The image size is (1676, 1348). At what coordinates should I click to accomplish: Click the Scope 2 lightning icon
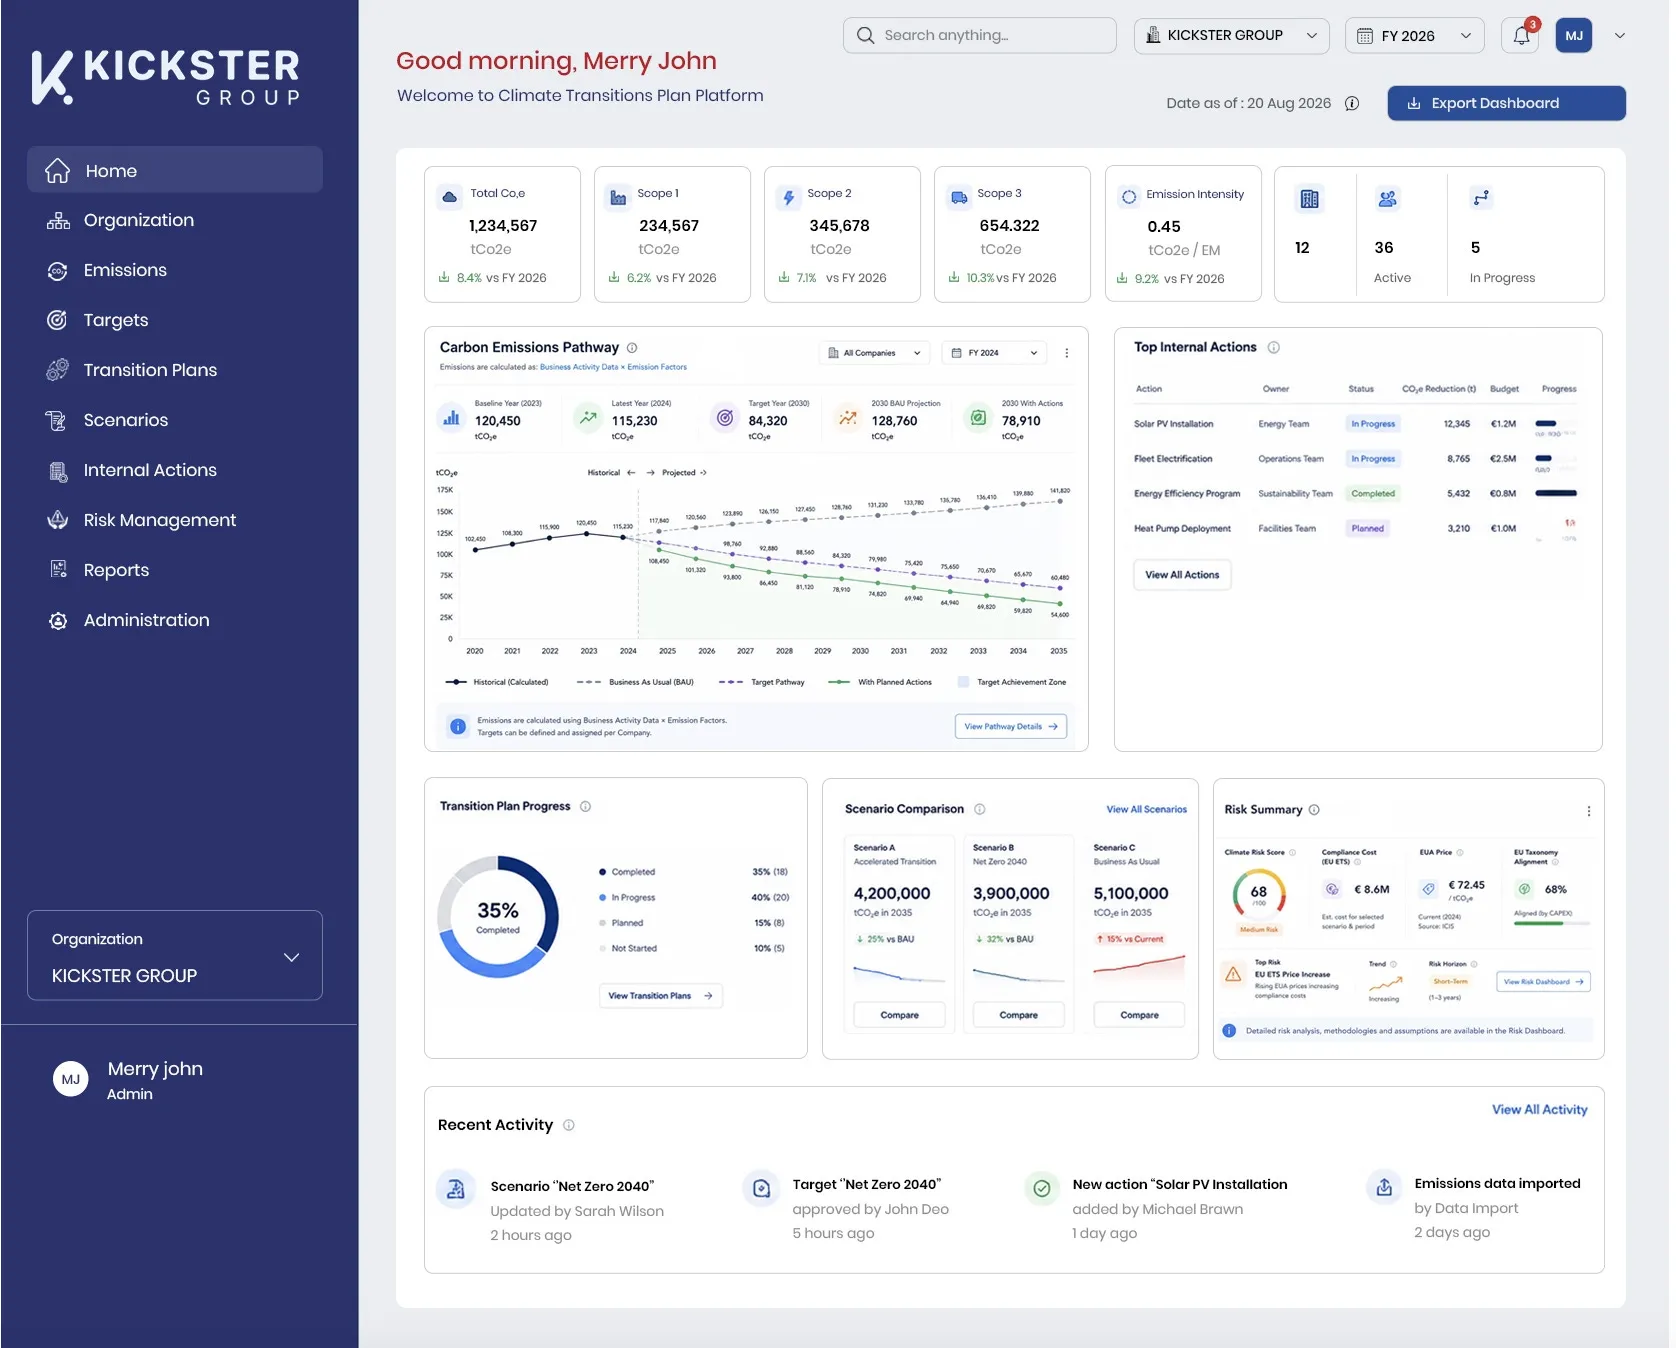pyautogui.click(x=789, y=198)
